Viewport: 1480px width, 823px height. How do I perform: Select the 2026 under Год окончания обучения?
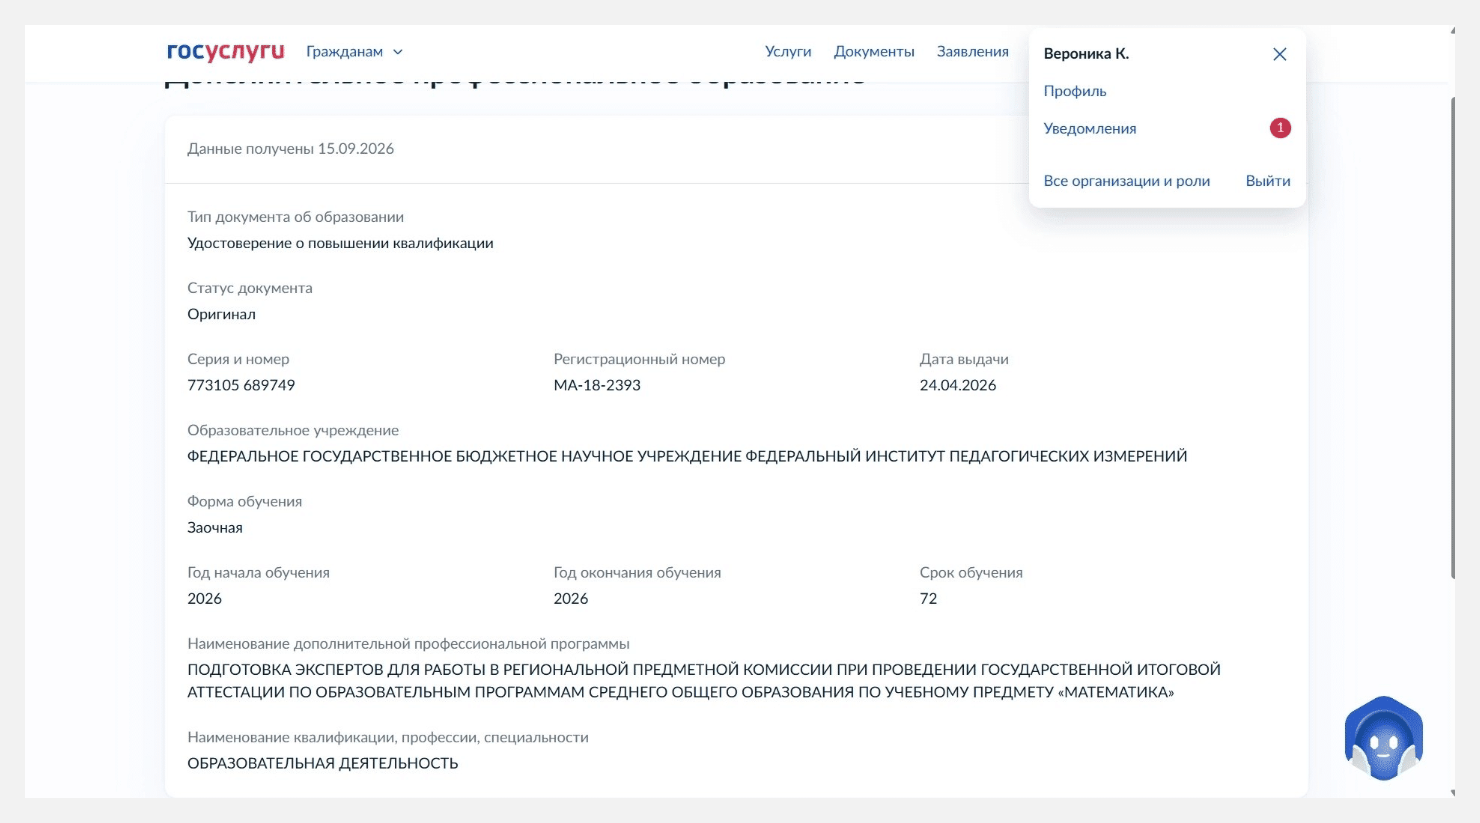(570, 599)
